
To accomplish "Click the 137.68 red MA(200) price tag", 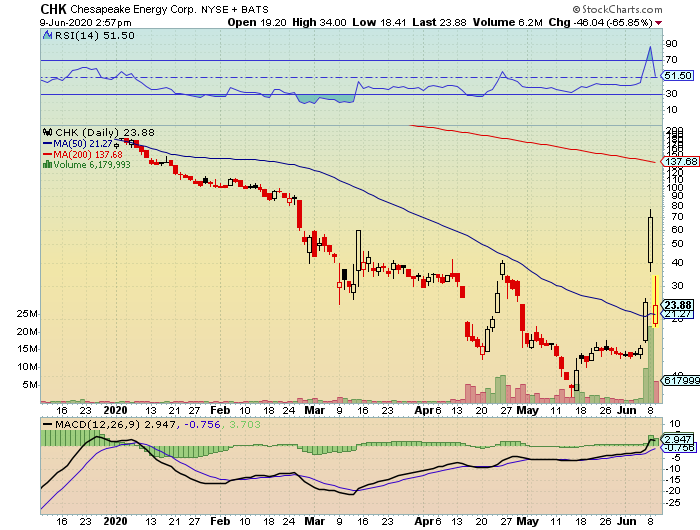I will click(680, 162).
